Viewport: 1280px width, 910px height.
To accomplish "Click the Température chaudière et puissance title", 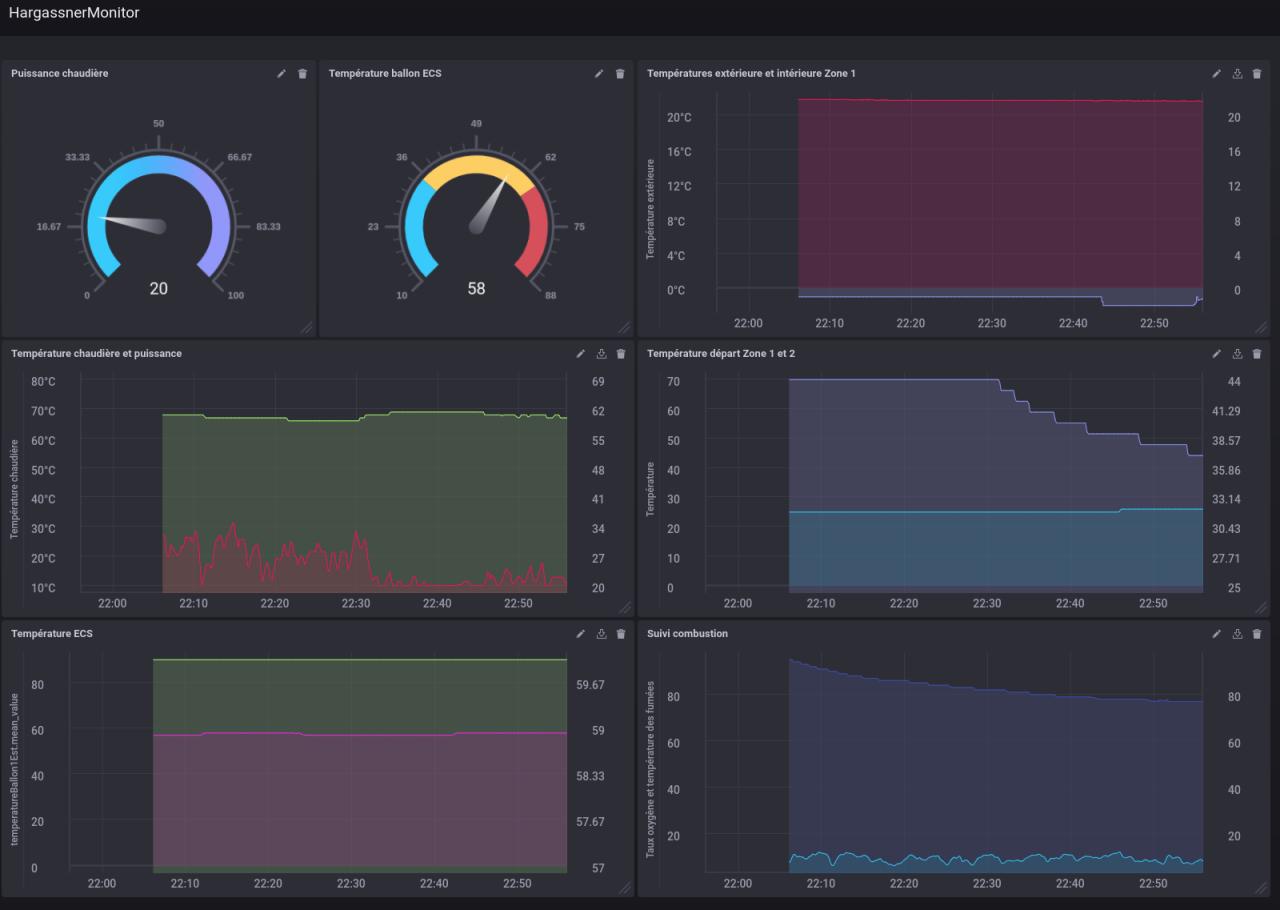I will pyautogui.click(x=96, y=353).
